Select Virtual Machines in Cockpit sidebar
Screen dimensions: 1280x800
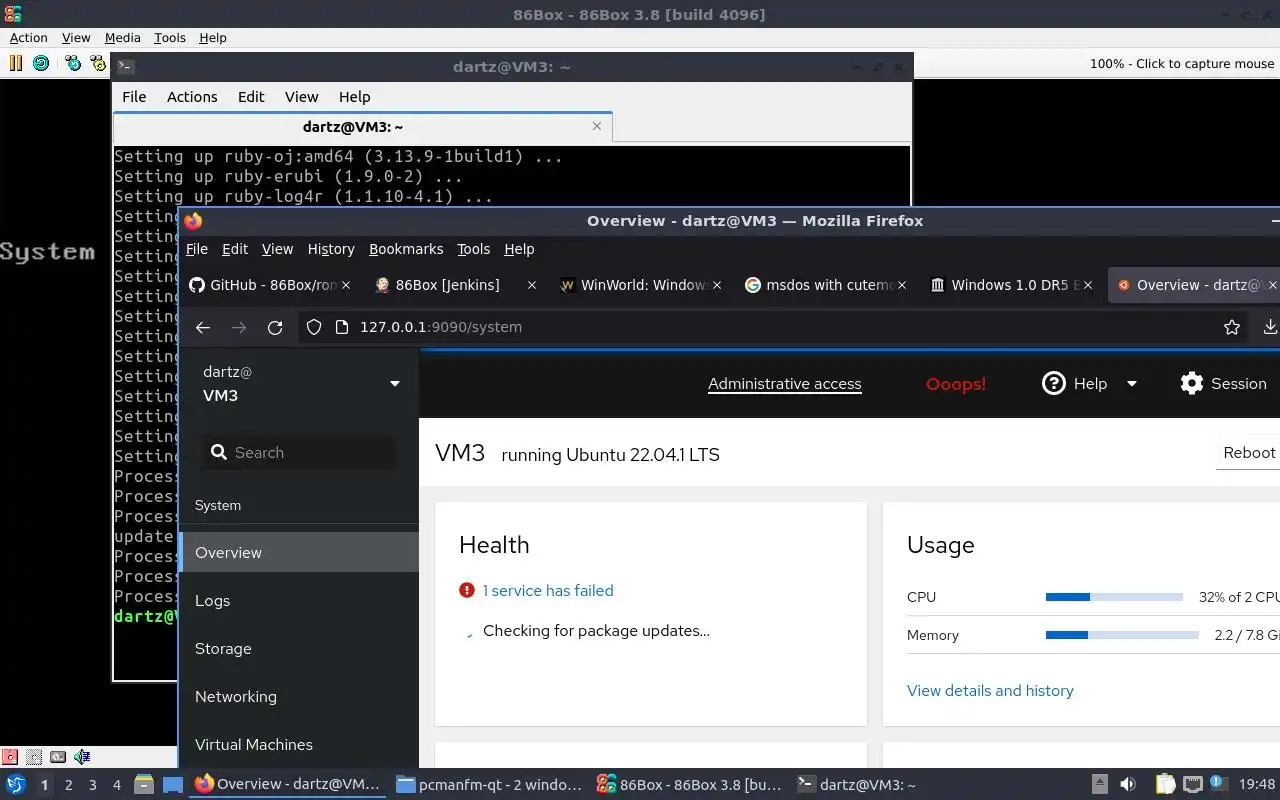pyautogui.click(x=299, y=744)
